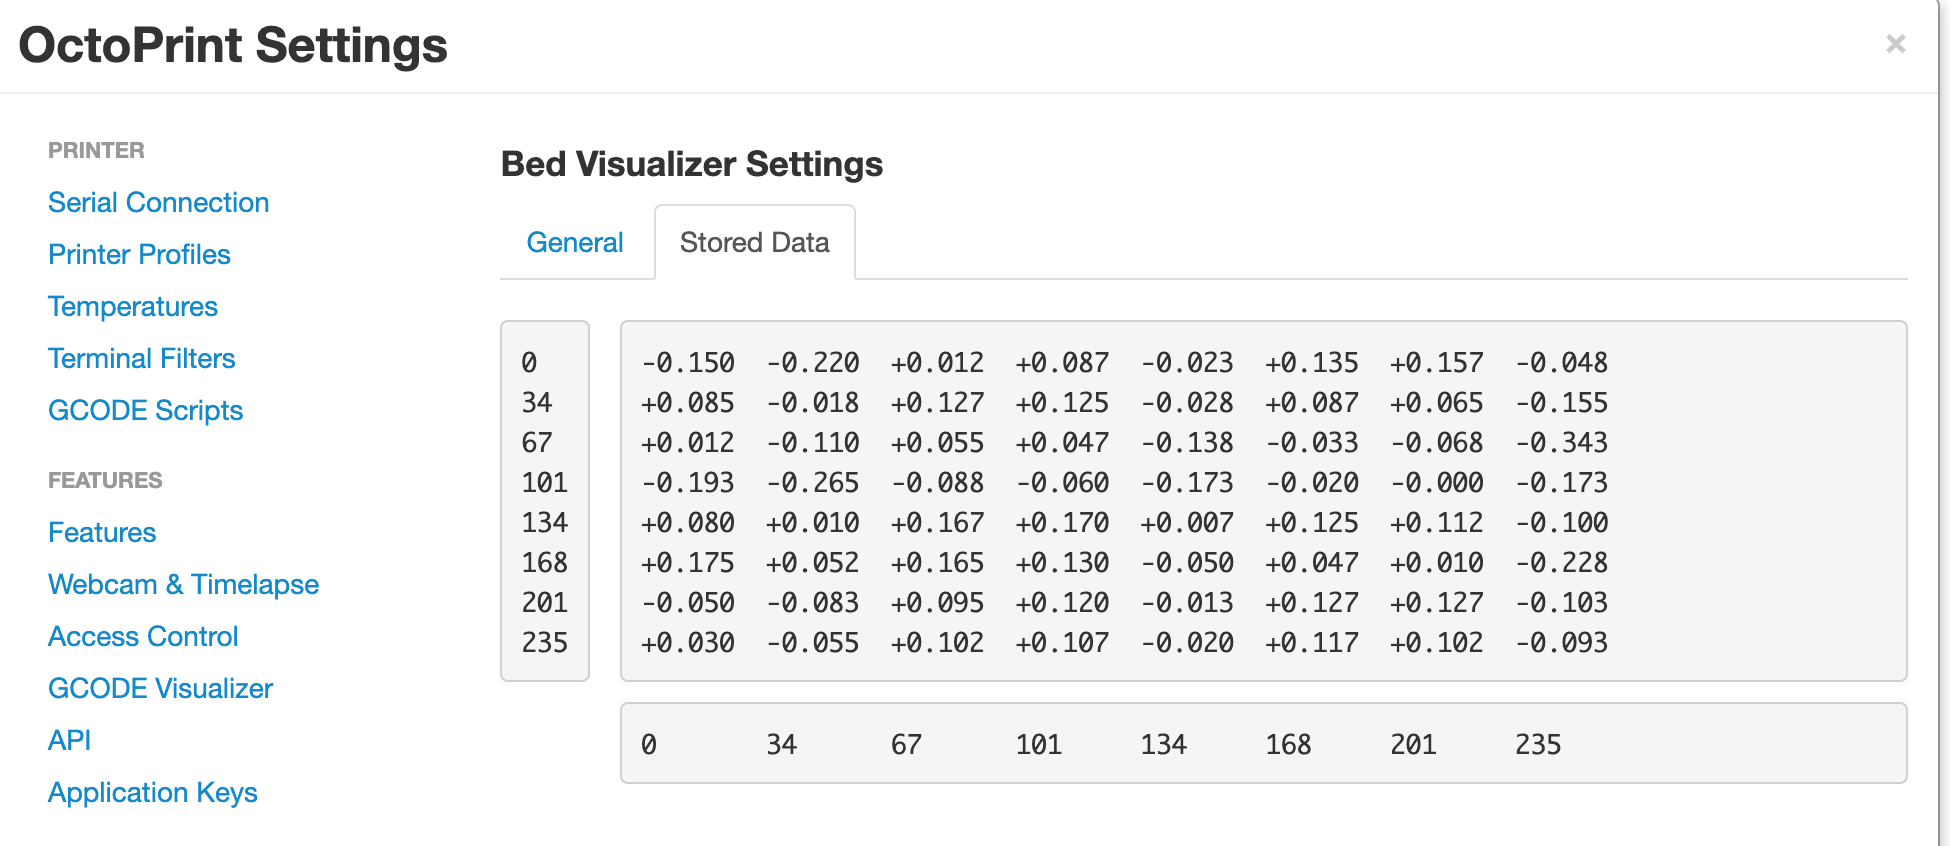Open GCODE Scripts settings

(145, 410)
